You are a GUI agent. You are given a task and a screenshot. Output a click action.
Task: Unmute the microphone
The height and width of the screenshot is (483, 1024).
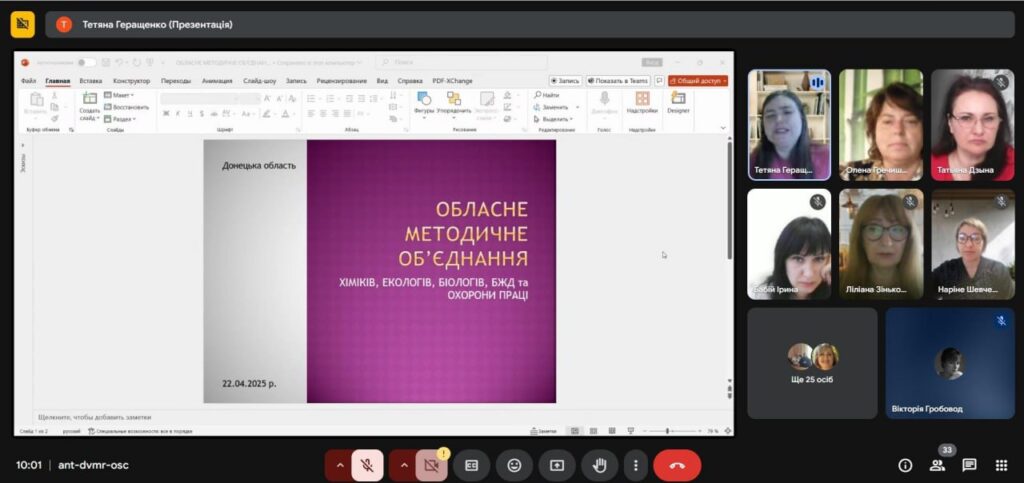click(368, 465)
